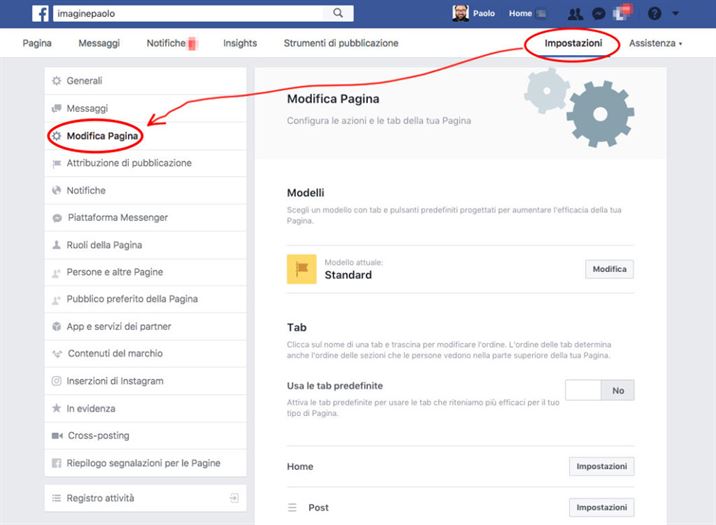Click the drag handle beside Post tab
Screen dimensions: 716x525
pos(293,508)
